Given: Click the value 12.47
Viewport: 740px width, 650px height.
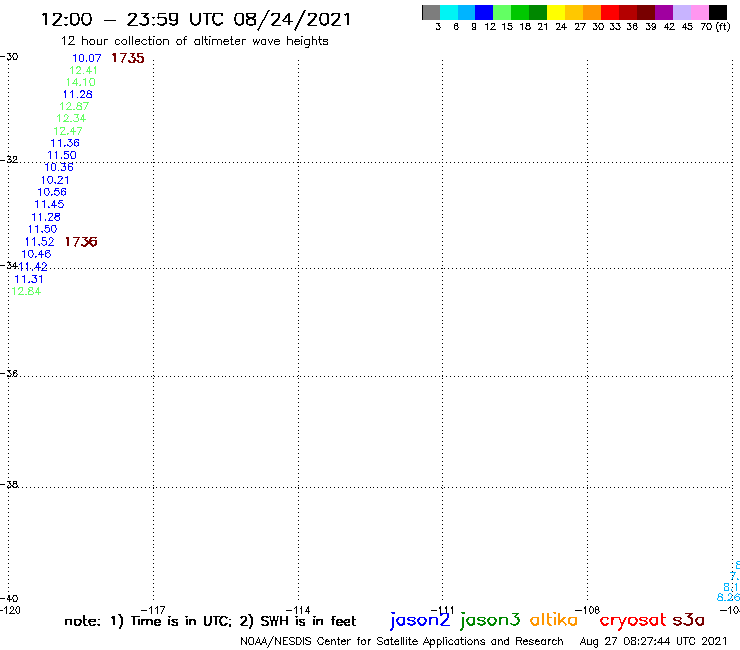Looking at the screenshot, I should click(67, 131).
